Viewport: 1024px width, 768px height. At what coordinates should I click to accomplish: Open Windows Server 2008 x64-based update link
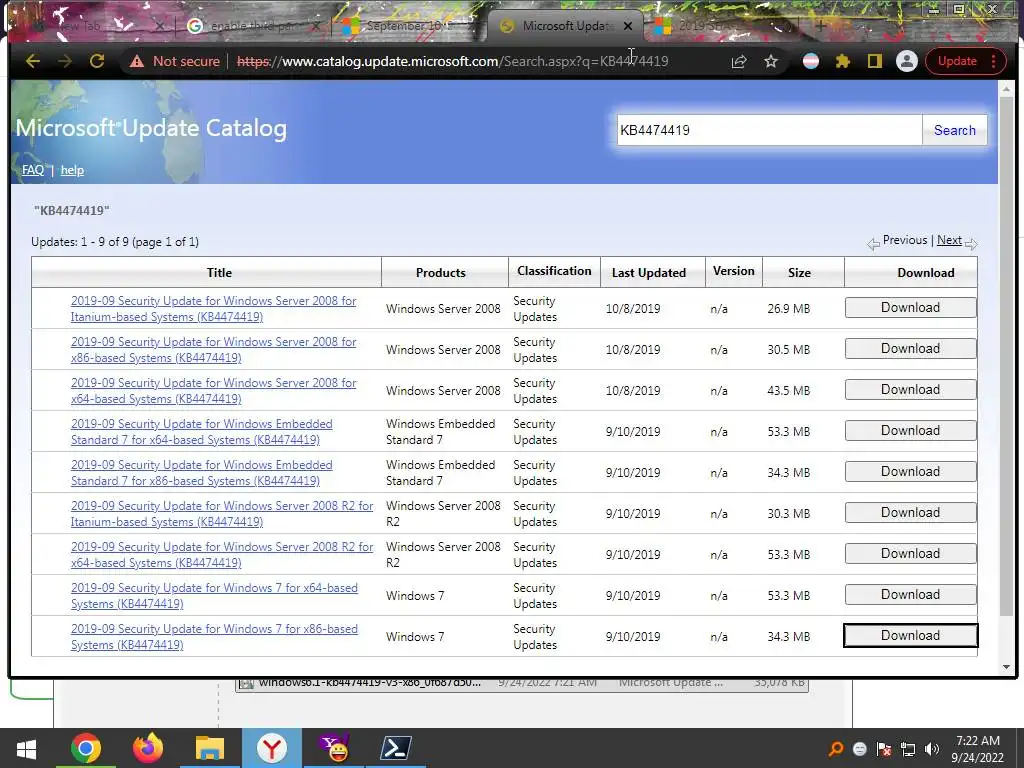[x=214, y=391]
